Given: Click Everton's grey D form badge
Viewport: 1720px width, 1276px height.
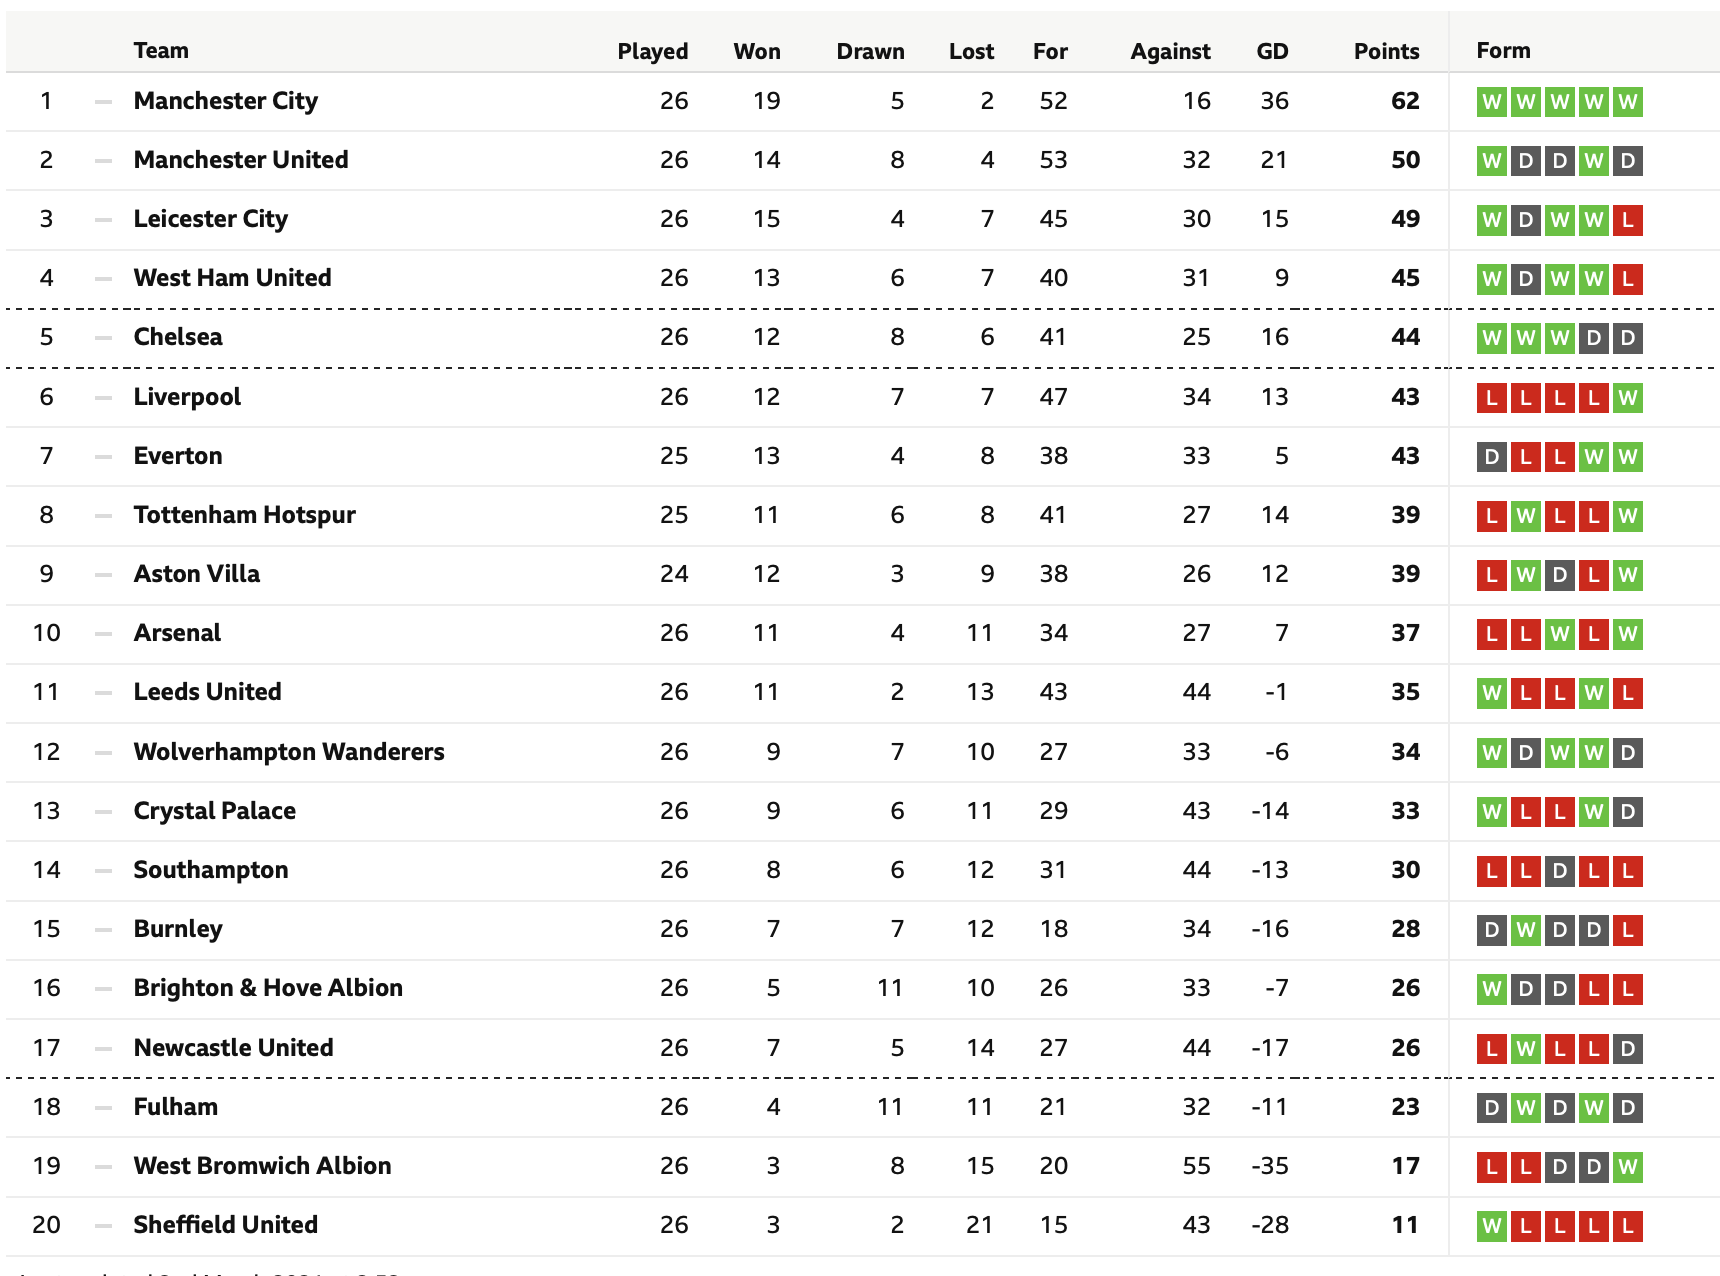Looking at the screenshot, I should click(x=1492, y=457).
